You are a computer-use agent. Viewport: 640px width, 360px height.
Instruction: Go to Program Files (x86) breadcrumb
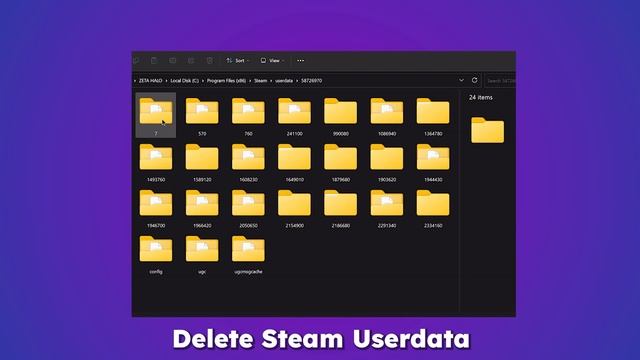[x=226, y=81]
